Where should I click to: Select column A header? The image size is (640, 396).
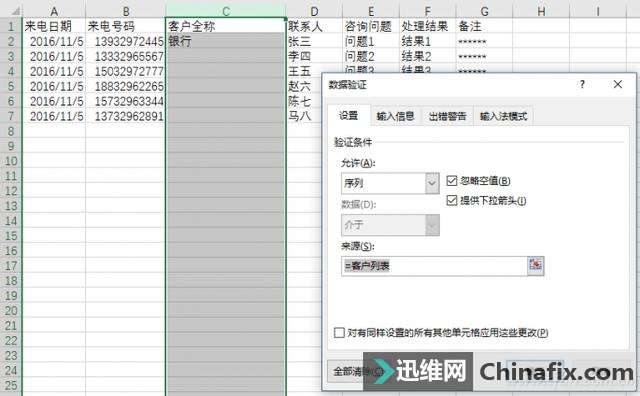click(x=54, y=11)
